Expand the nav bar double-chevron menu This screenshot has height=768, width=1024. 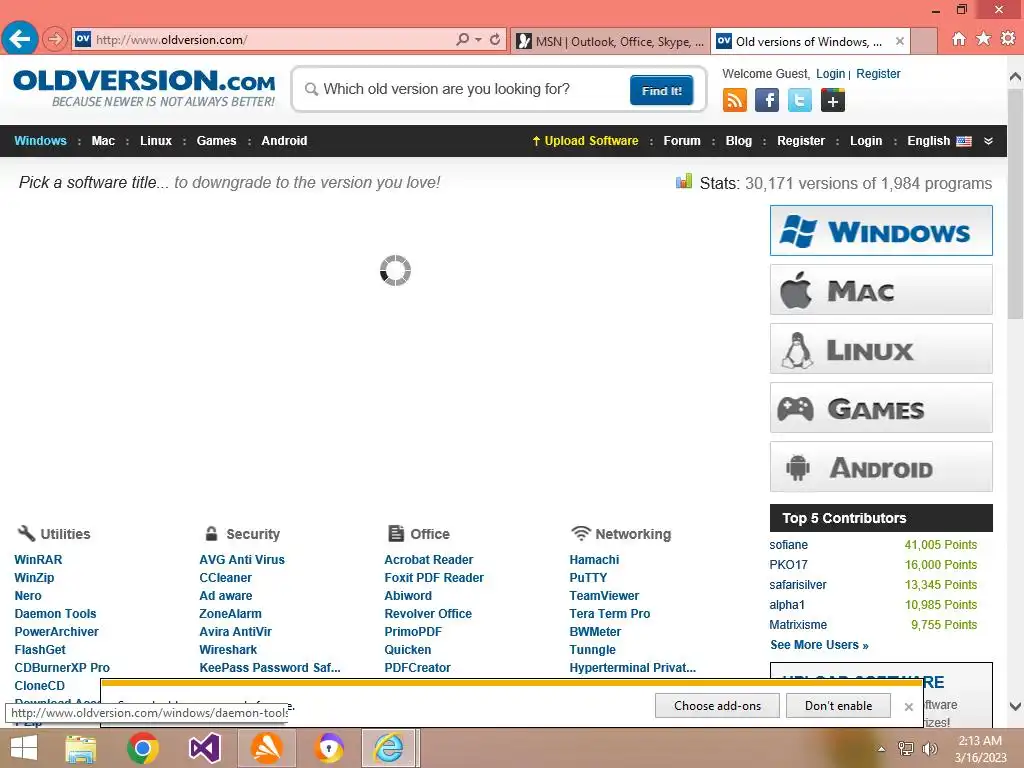[988, 141]
